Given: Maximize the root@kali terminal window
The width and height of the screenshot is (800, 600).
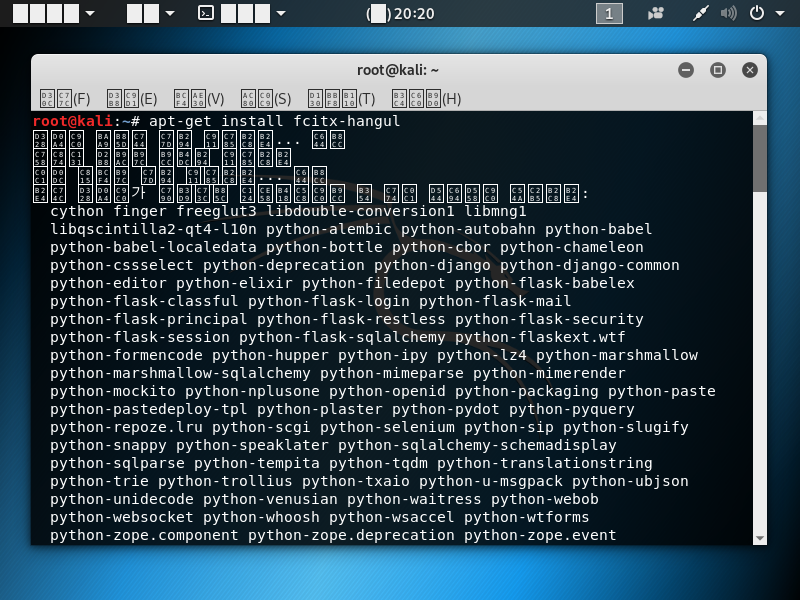Looking at the screenshot, I should coord(718,70).
